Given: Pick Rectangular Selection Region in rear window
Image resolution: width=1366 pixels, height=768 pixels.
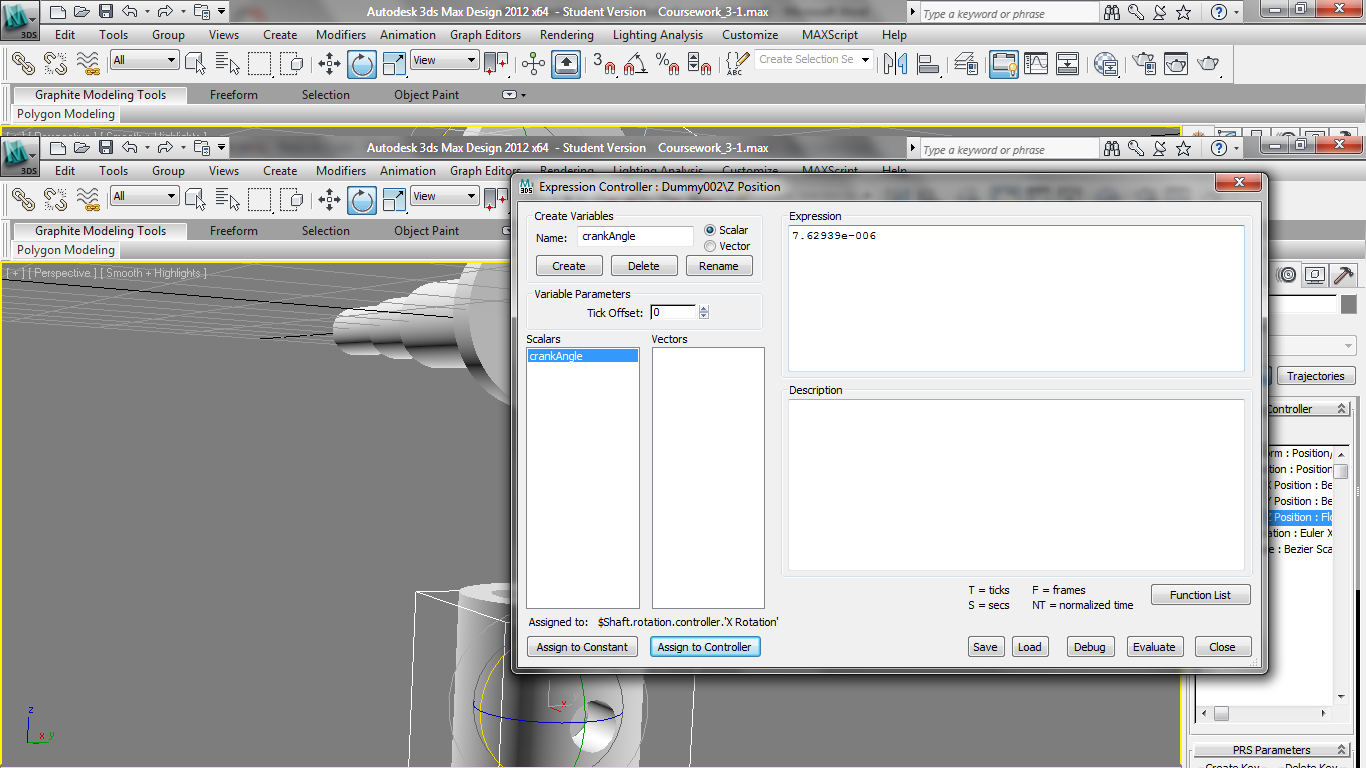Looking at the screenshot, I should [x=260, y=63].
